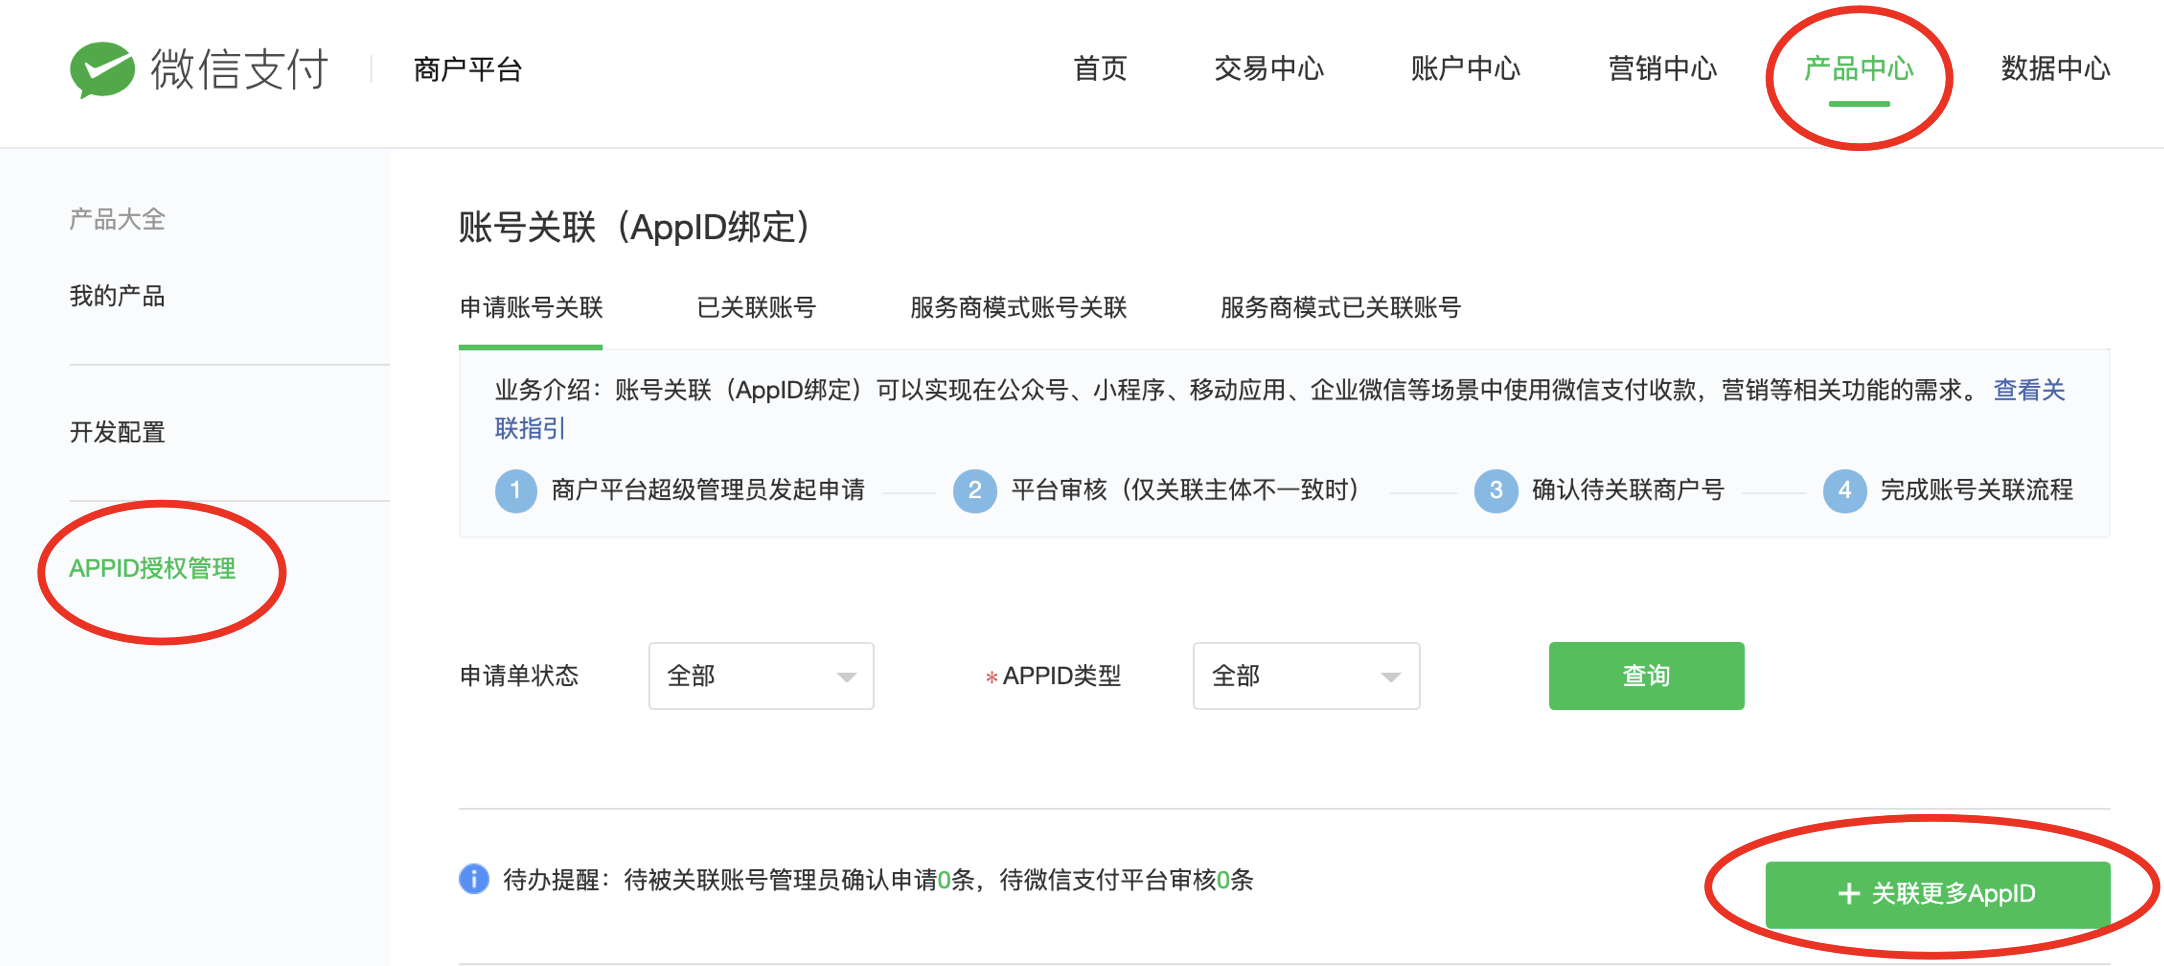Click the step 1 circle icon

[516, 491]
